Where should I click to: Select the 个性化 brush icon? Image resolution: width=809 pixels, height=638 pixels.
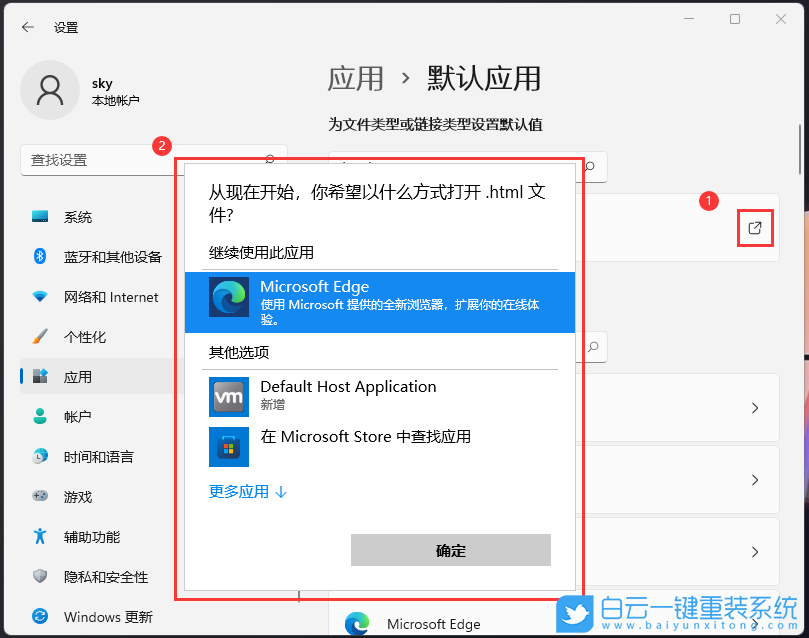pos(40,336)
